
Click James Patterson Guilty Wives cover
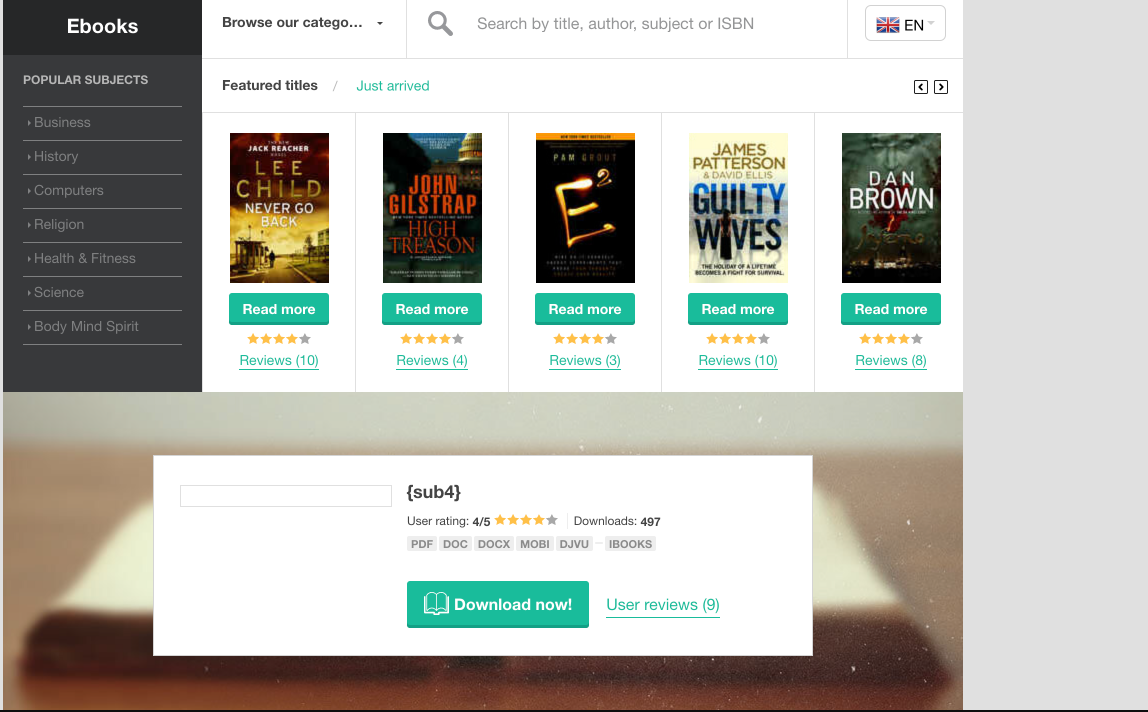[x=738, y=208]
